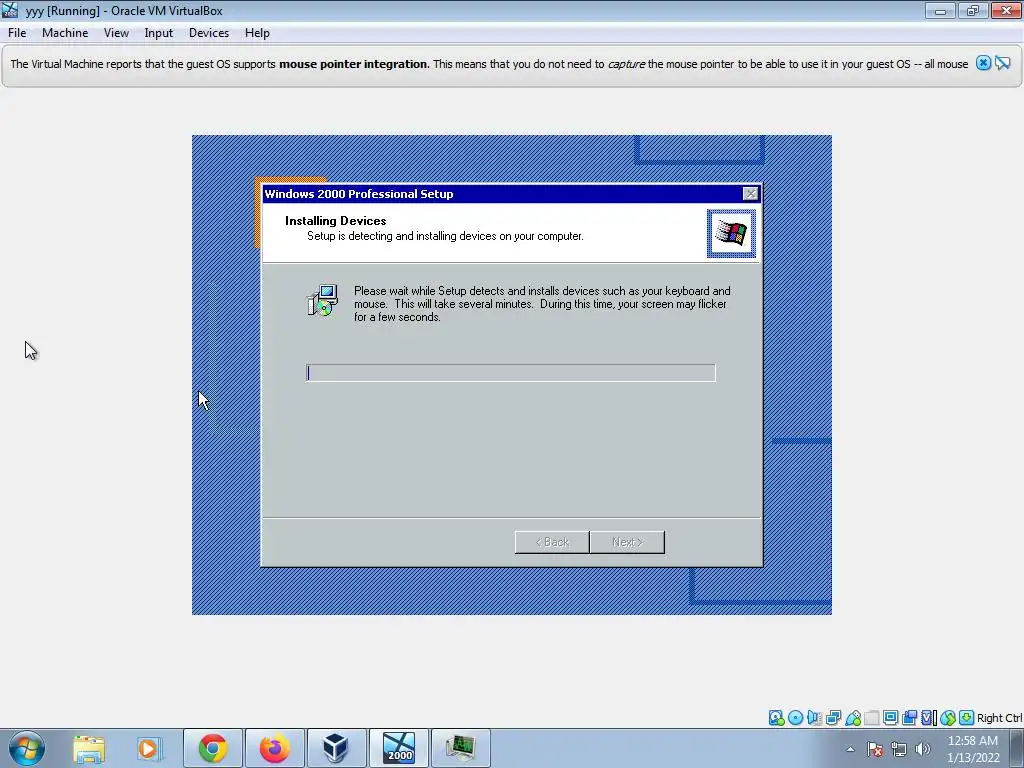Click the Right Ctrl host key label
Image resolution: width=1024 pixels, height=768 pixels.
[x=1000, y=718]
